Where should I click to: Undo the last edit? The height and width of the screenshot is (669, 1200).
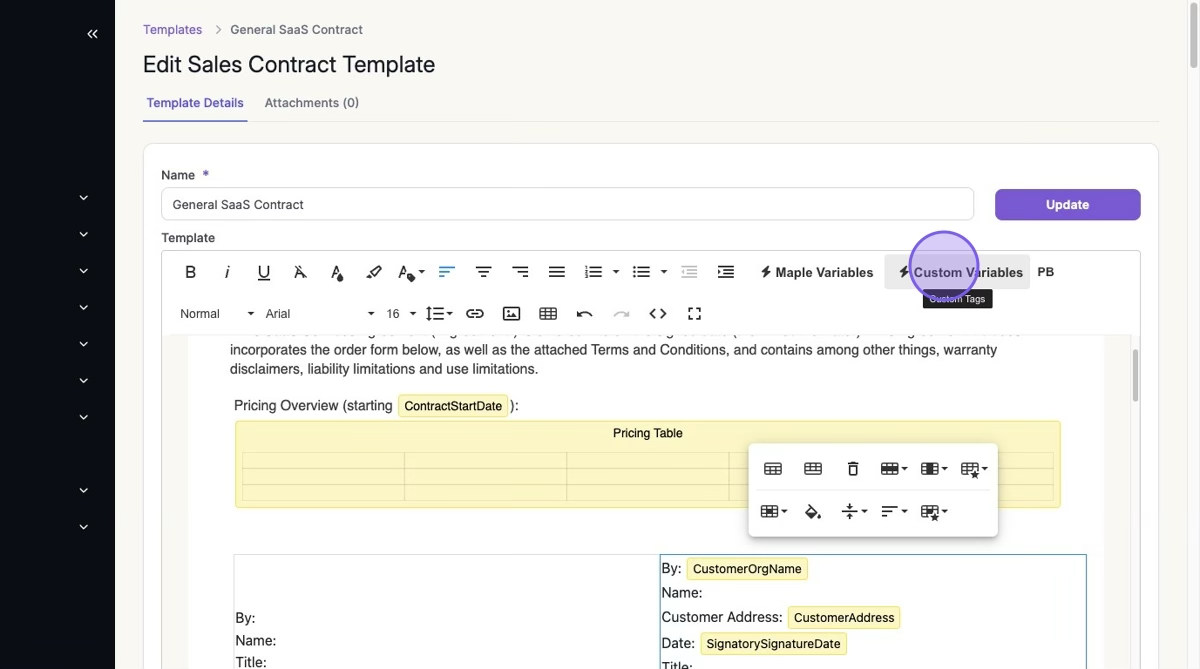[585, 314]
